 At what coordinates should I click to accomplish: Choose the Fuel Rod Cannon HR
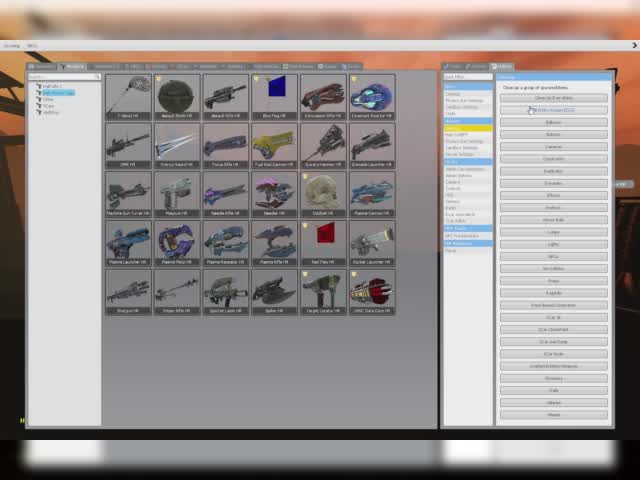[274, 146]
